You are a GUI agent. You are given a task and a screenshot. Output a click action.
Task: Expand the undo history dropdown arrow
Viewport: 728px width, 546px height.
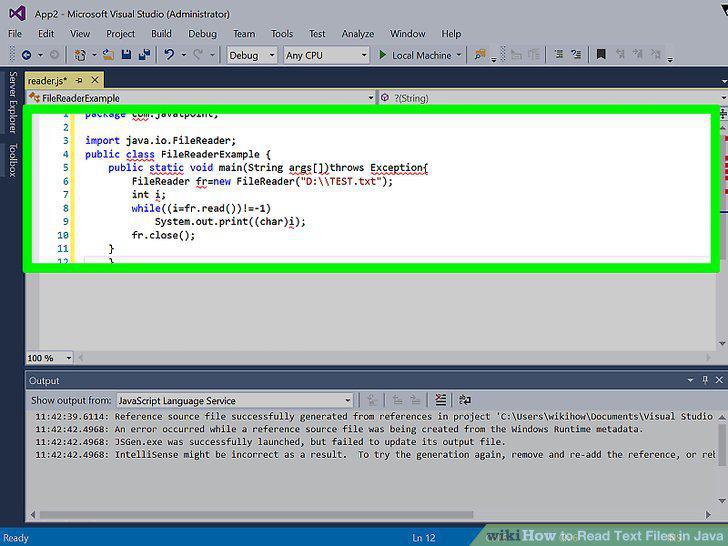(184, 55)
